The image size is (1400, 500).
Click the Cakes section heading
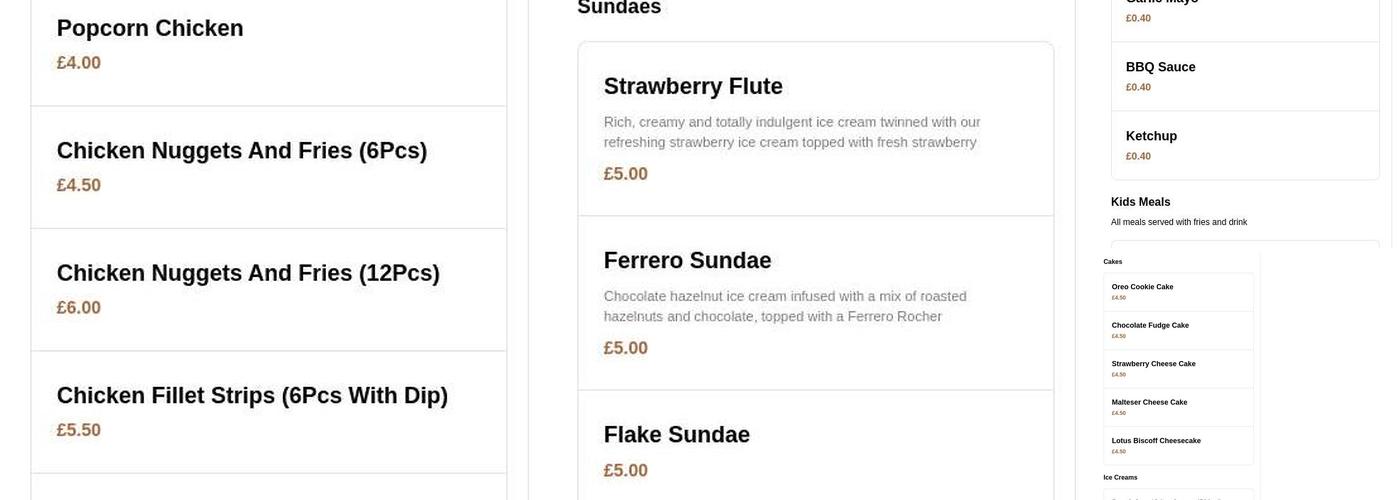(1112, 262)
